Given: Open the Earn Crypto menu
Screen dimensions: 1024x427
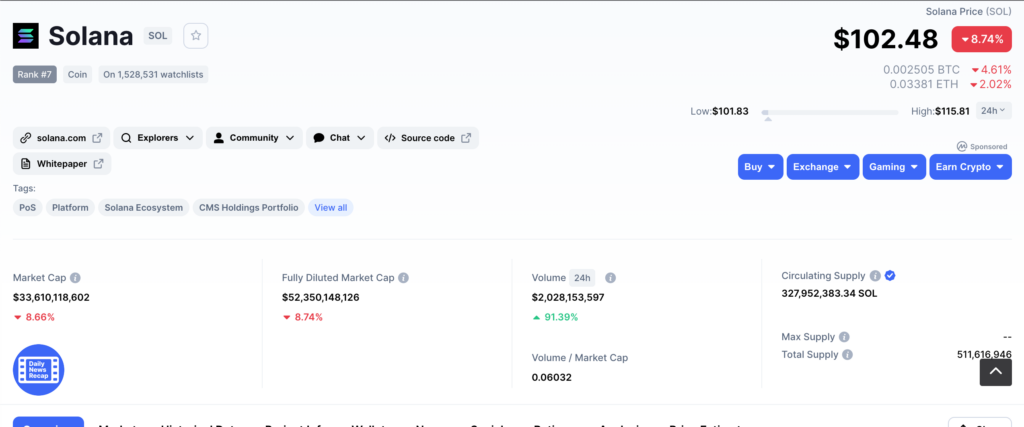Looking at the screenshot, I should [970, 167].
